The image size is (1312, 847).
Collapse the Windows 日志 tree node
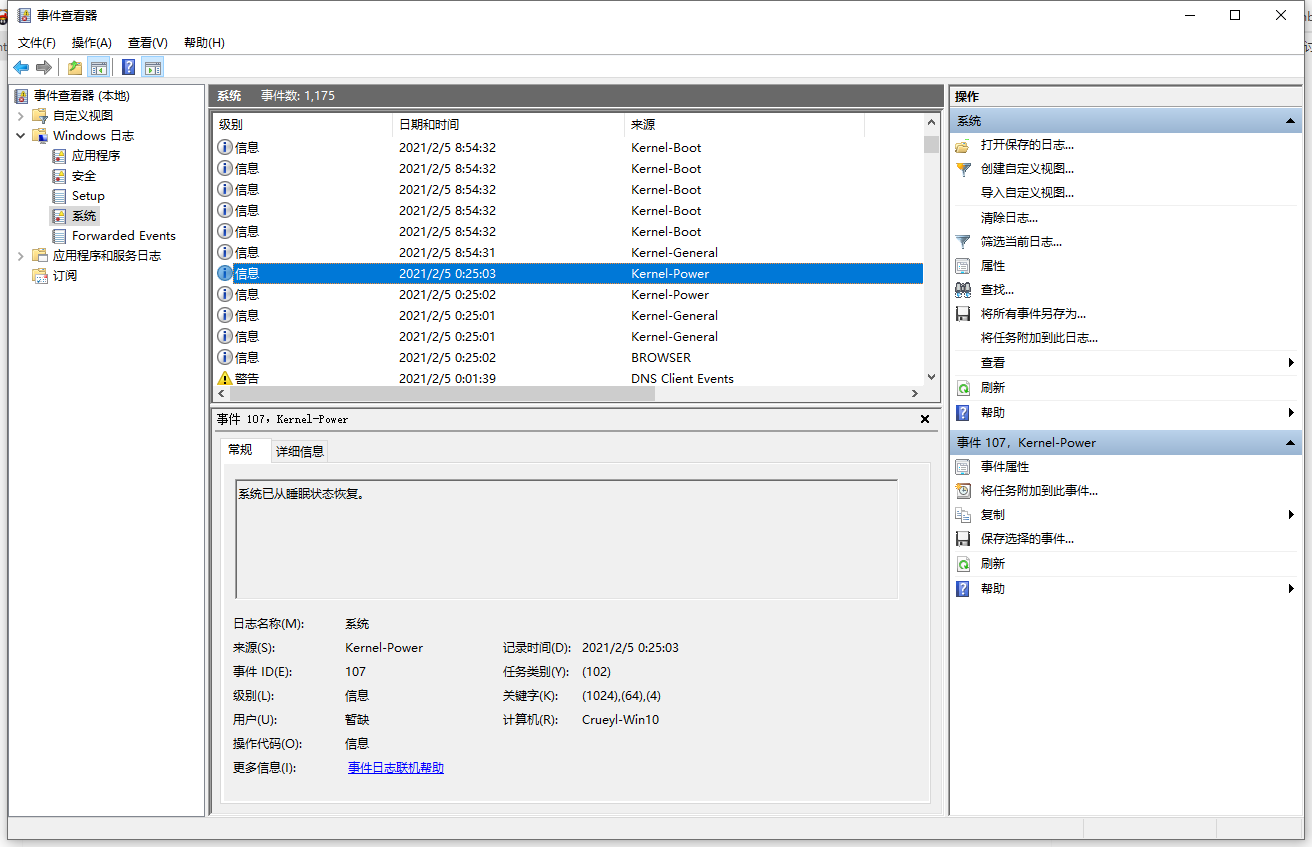coord(20,135)
